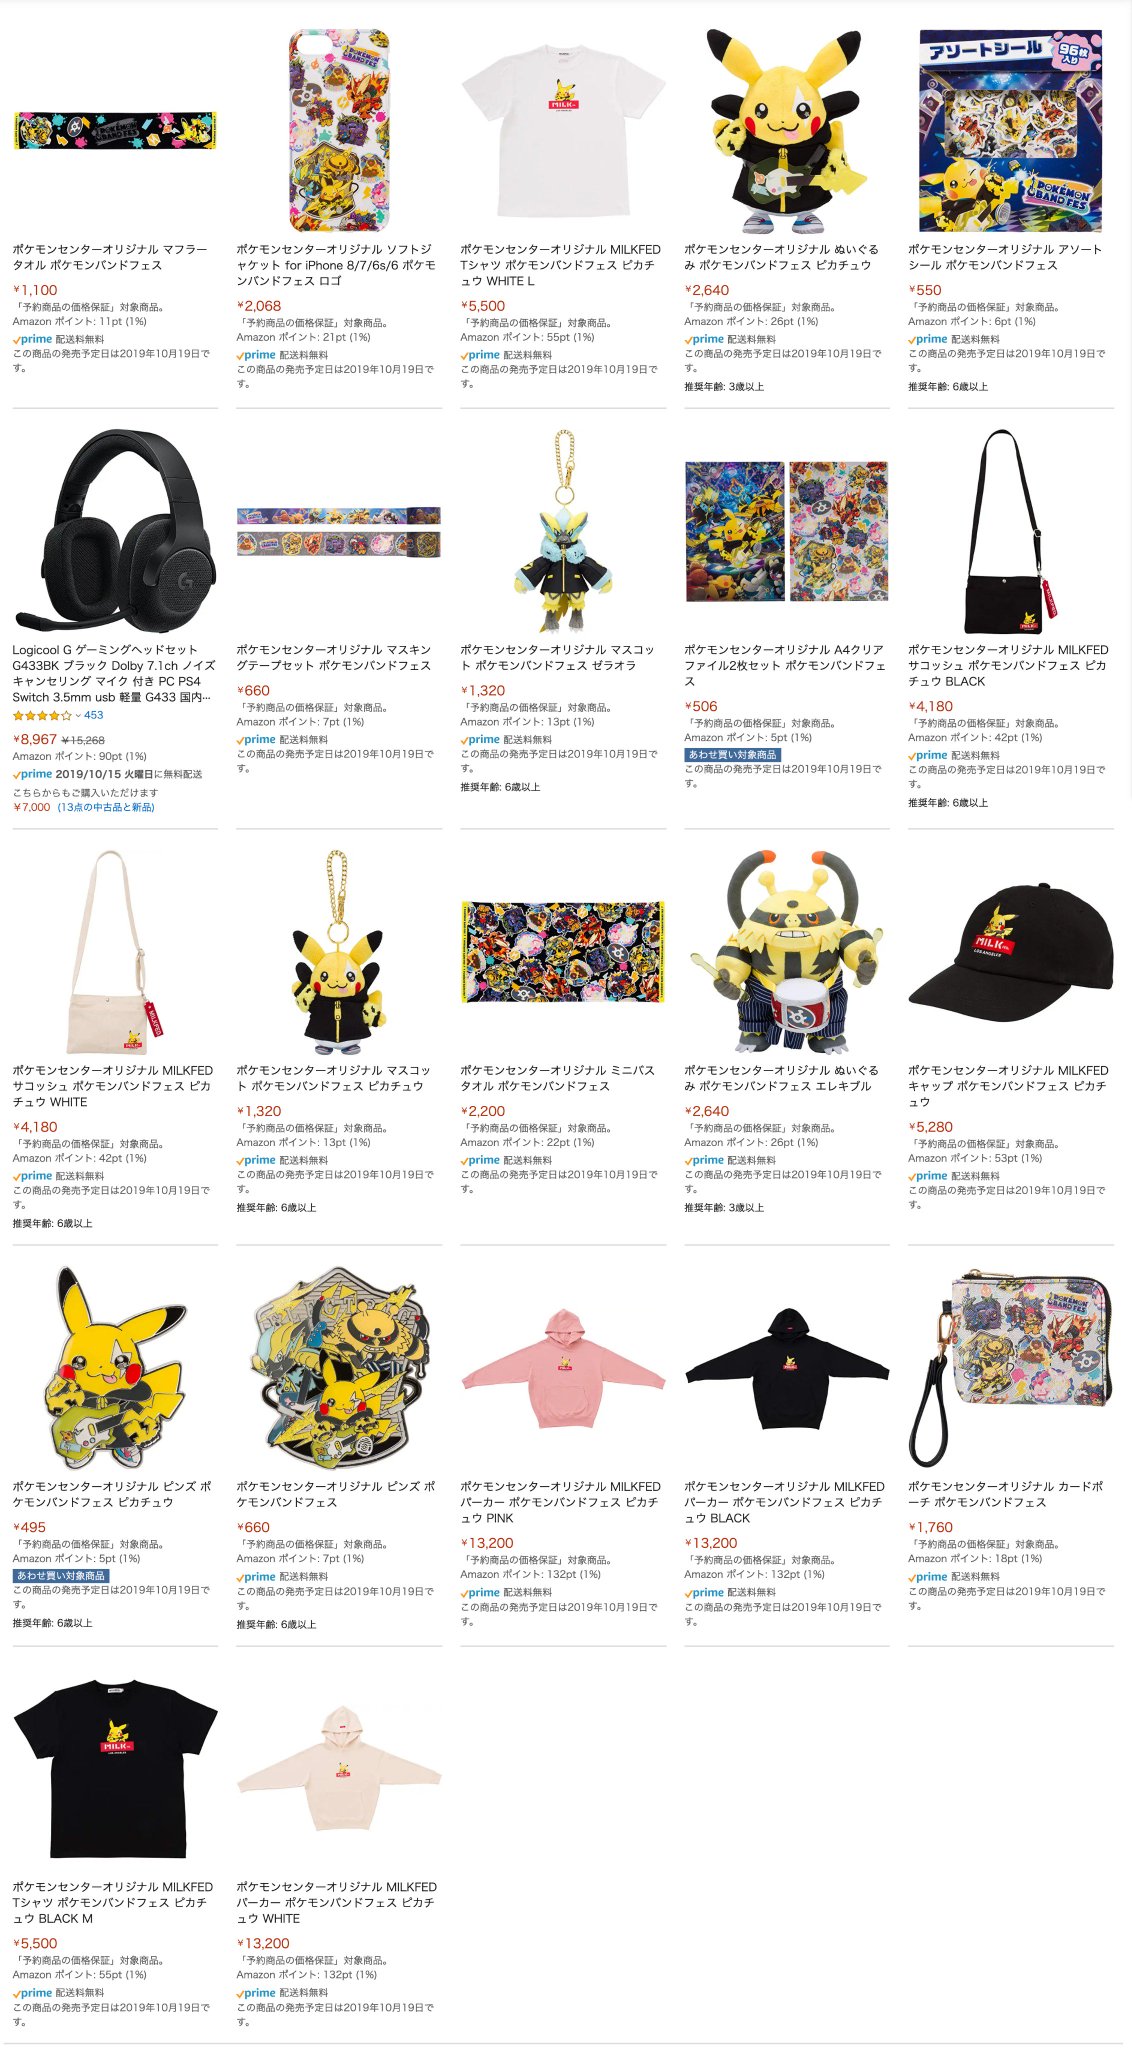
Task: Open the Logicool G433 headset image
Action: (114, 531)
